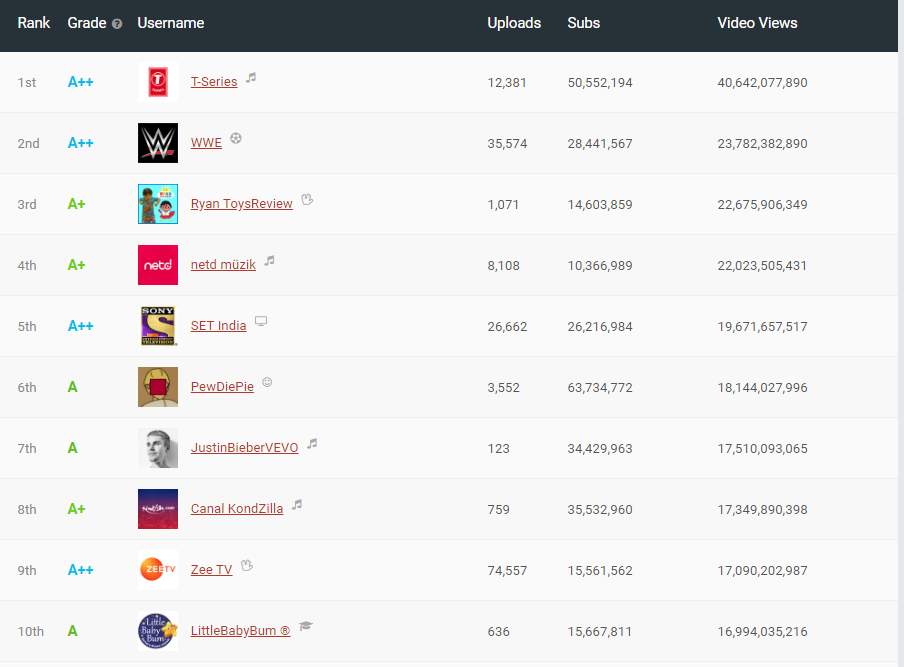Select the A+ grade in Ryan ToysReview row
904x667 pixels.
77,204
